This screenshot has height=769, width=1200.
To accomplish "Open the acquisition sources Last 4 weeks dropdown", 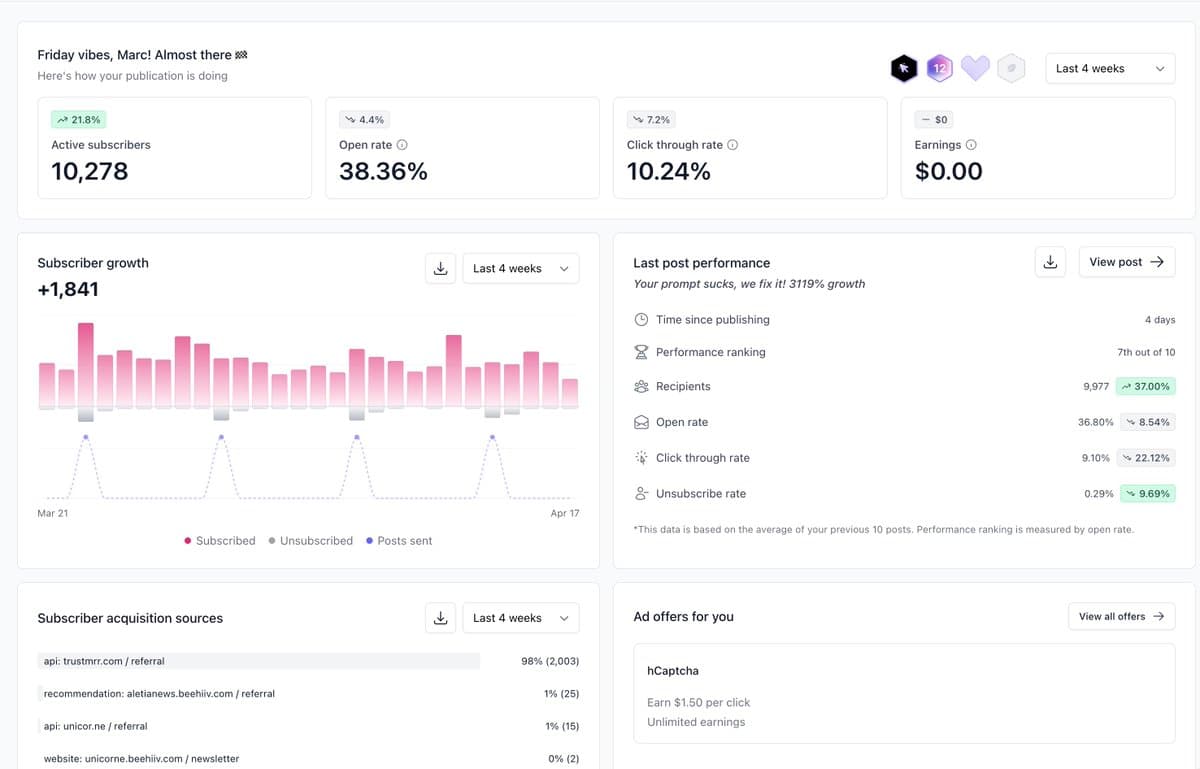I will pos(520,618).
